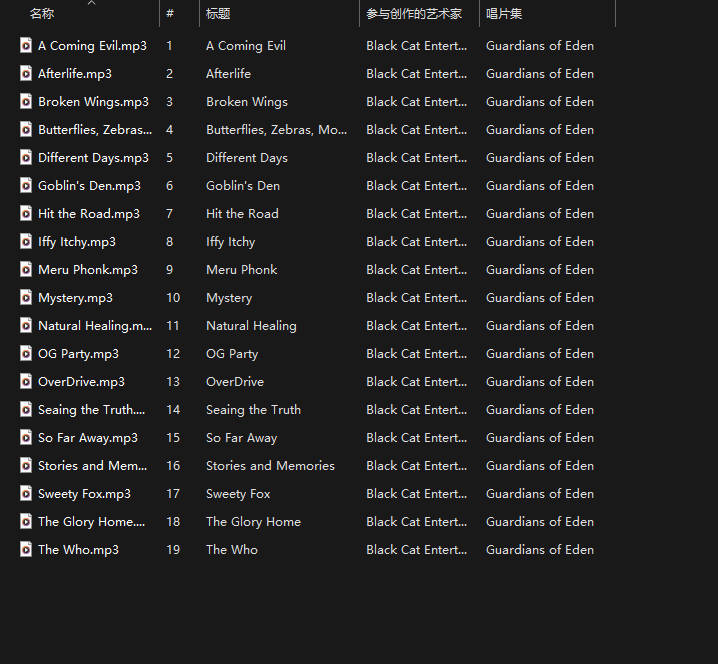
Task: Select the OverDrive.mp3 file row
Action: click(81, 382)
